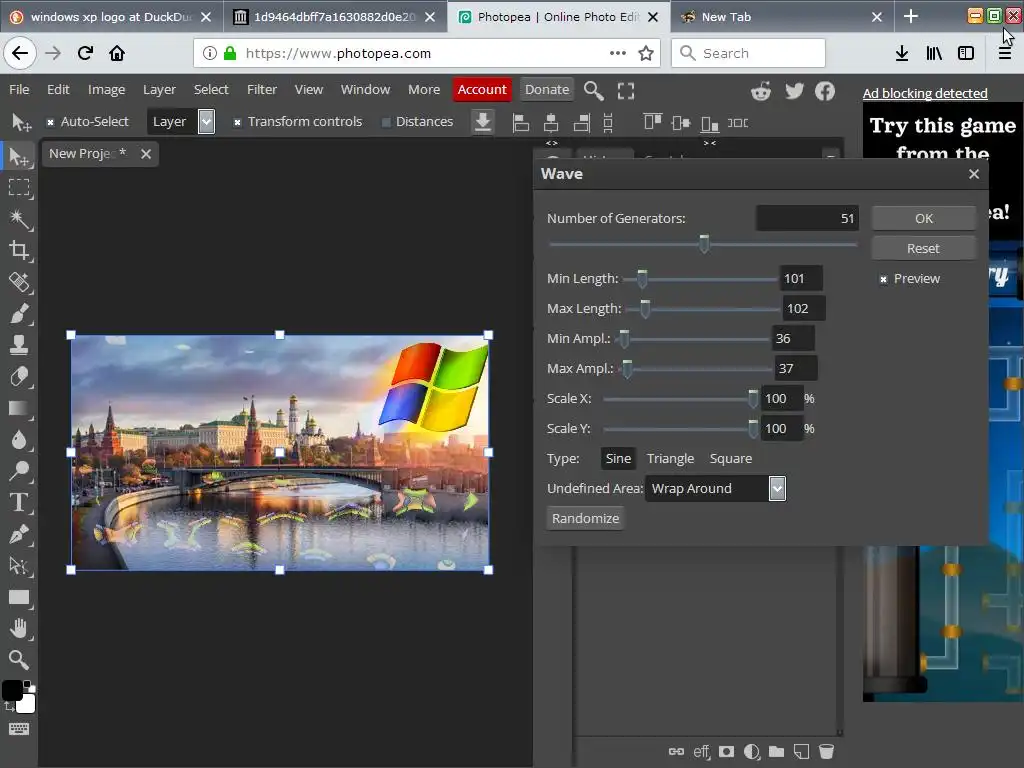Close the Wave dialog
Screen dimensions: 1024x768
click(974, 174)
